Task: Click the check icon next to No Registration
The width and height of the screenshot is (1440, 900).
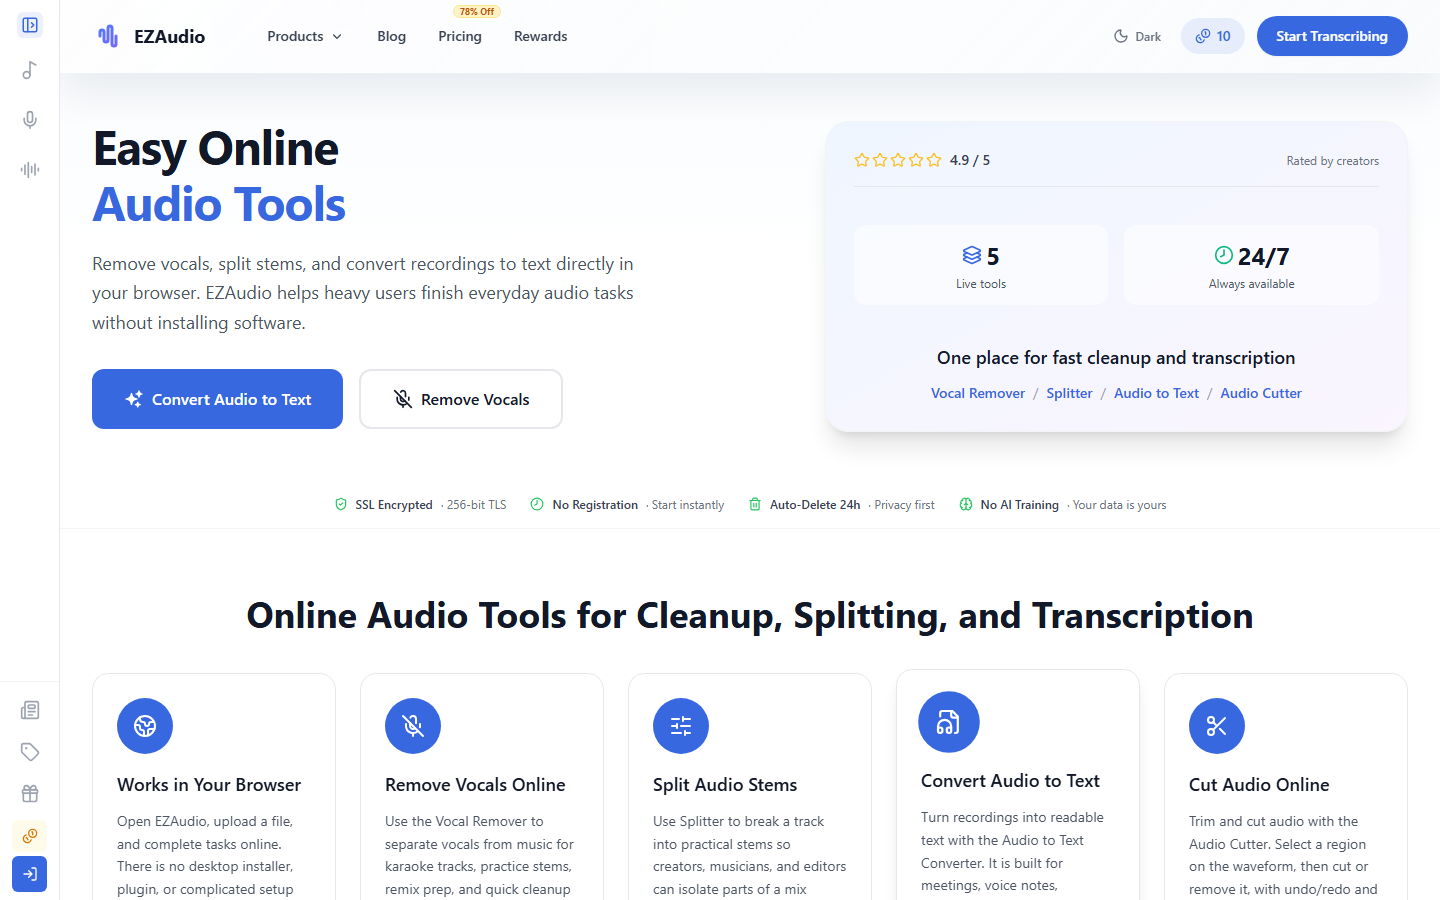Action: tap(537, 505)
